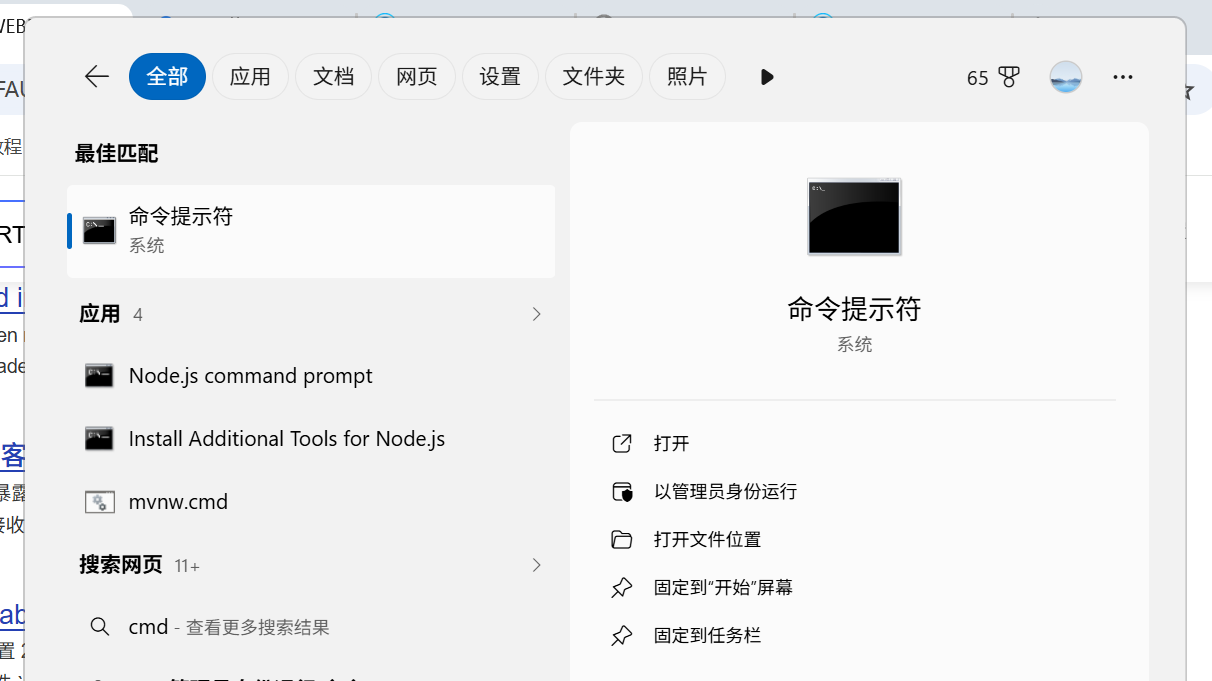This screenshot has height=681, width=1212.
Task: Click the search magnifier icon beside cmd
Action: click(x=99, y=627)
